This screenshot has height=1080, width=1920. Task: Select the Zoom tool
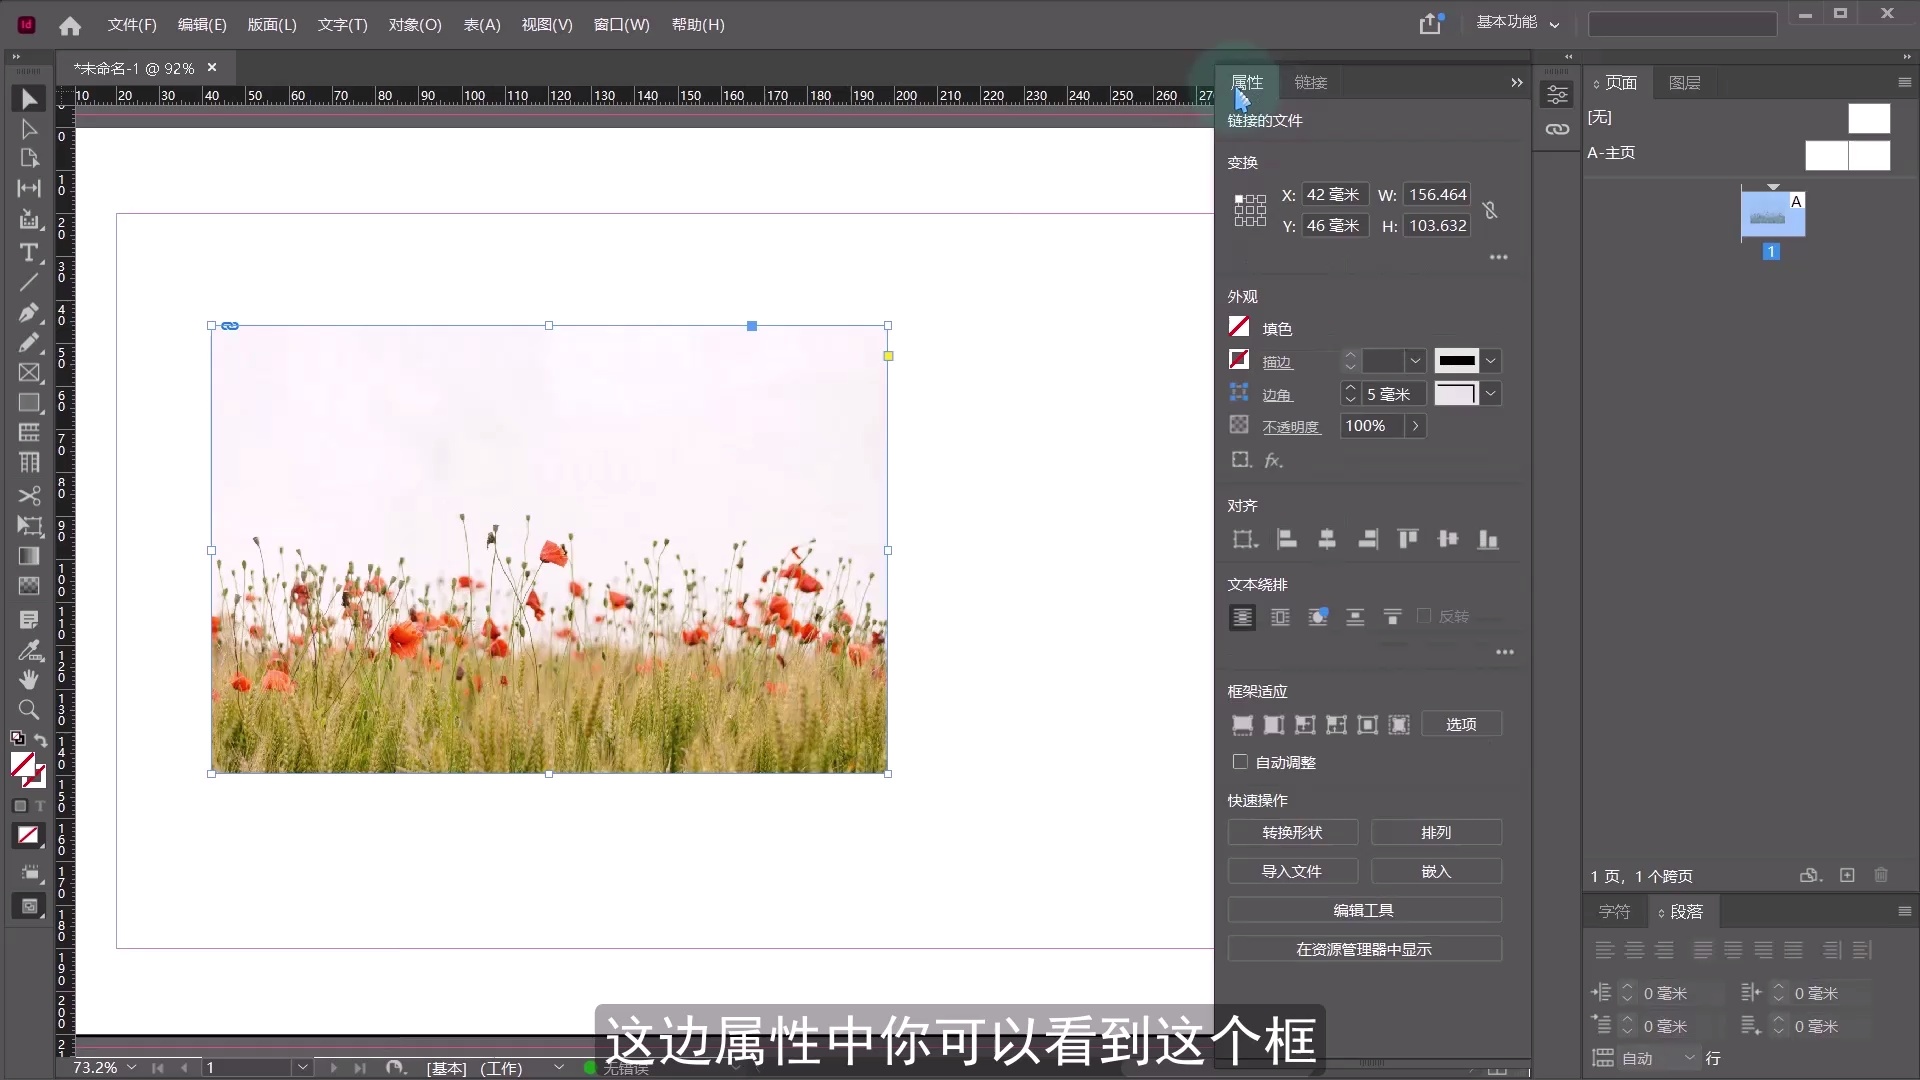click(29, 710)
